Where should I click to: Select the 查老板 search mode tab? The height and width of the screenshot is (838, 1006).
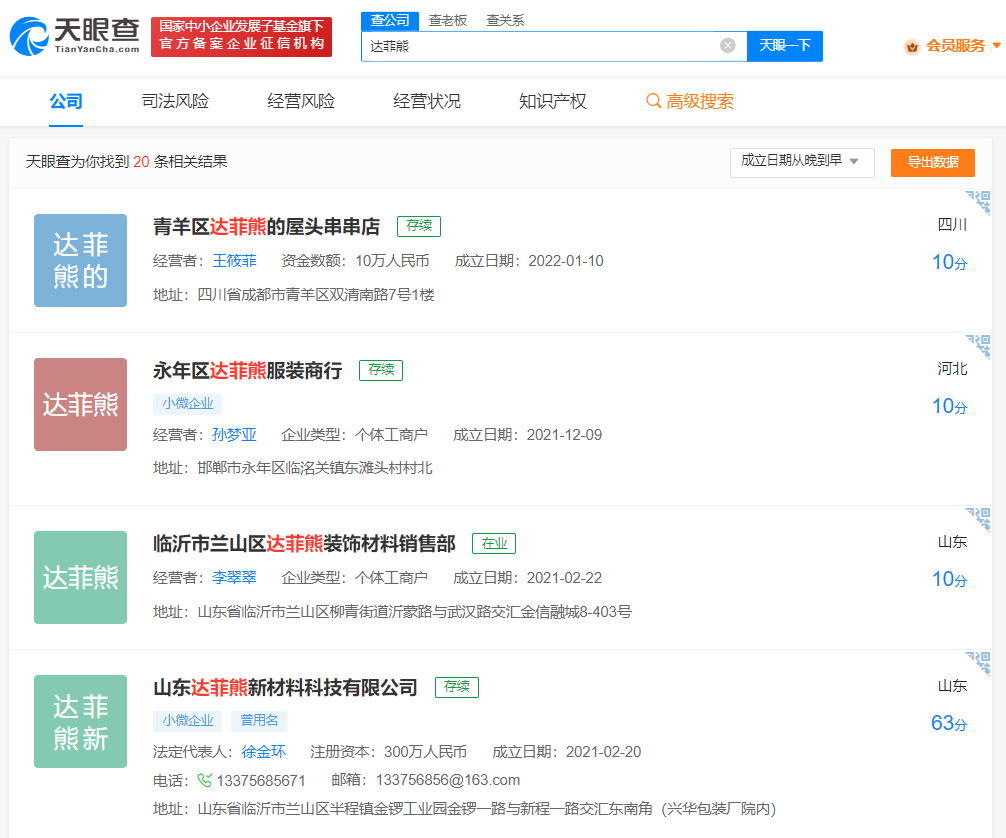click(447, 20)
